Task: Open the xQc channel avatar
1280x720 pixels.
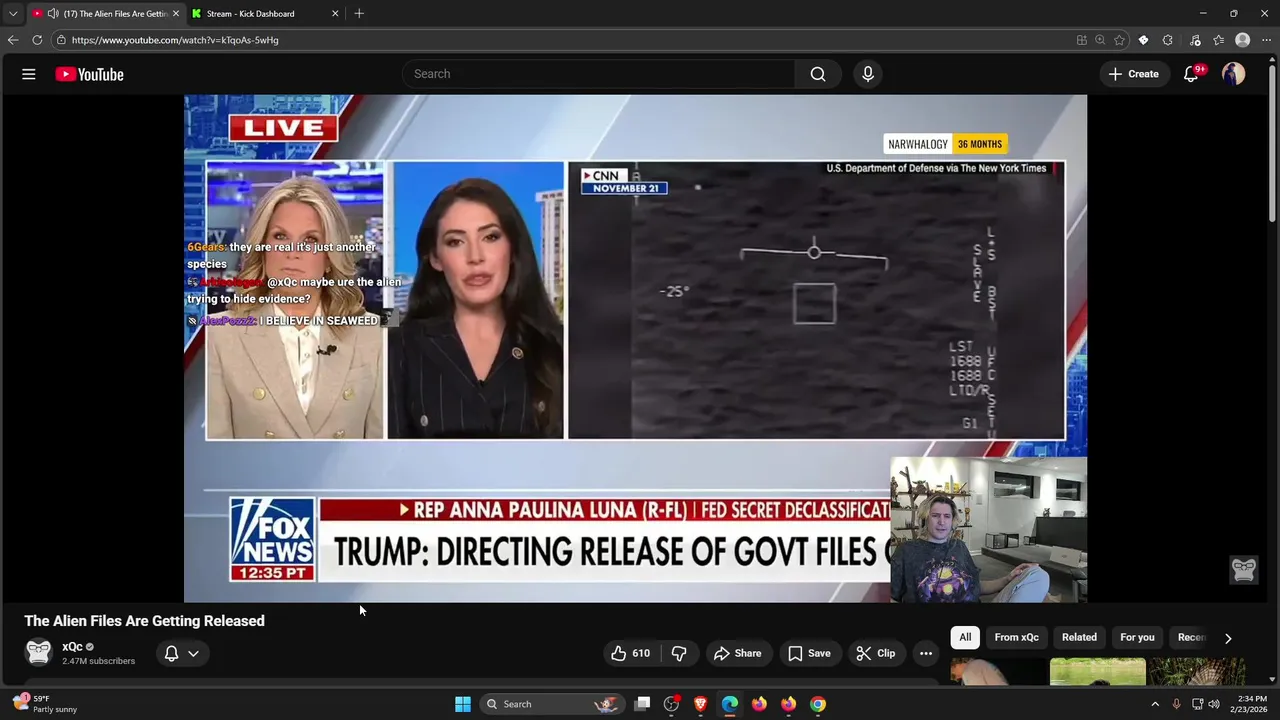Action: (x=38, y=653)
